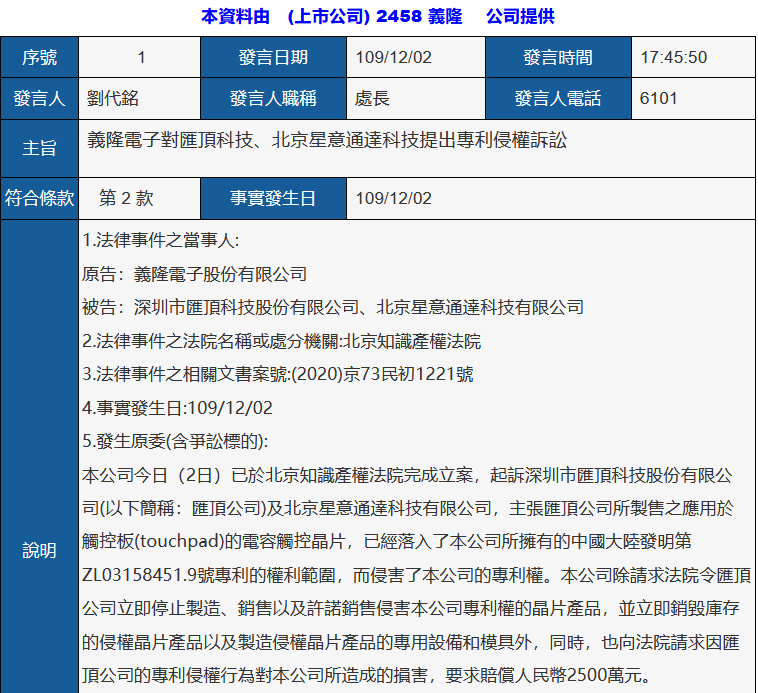Click the serial number value '1'
758x693 pixels.
[x=141, y=58]
